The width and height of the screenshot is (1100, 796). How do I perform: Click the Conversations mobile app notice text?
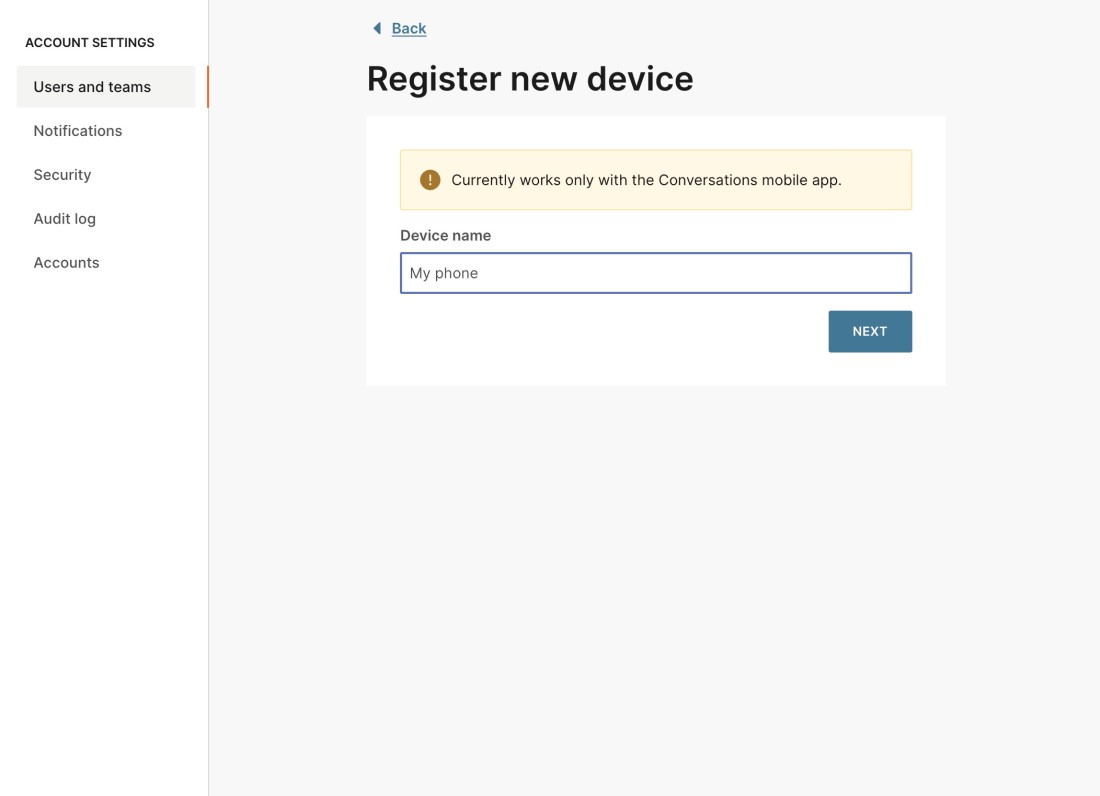pos(646,180)
